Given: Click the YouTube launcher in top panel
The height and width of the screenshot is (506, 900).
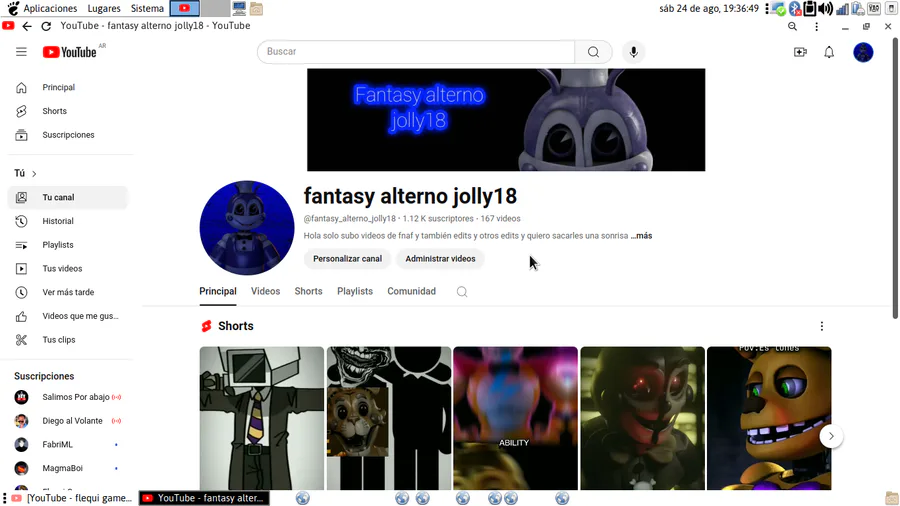Looking at the screenshot, I should click(x=184, y=9).
